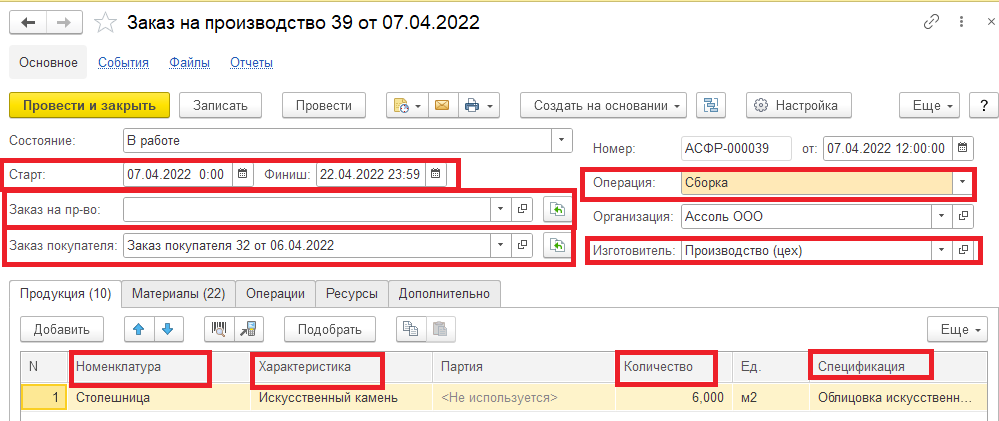999x421 pixels.
Task: Expand the Операция dropdown
Action: [962, 183]
